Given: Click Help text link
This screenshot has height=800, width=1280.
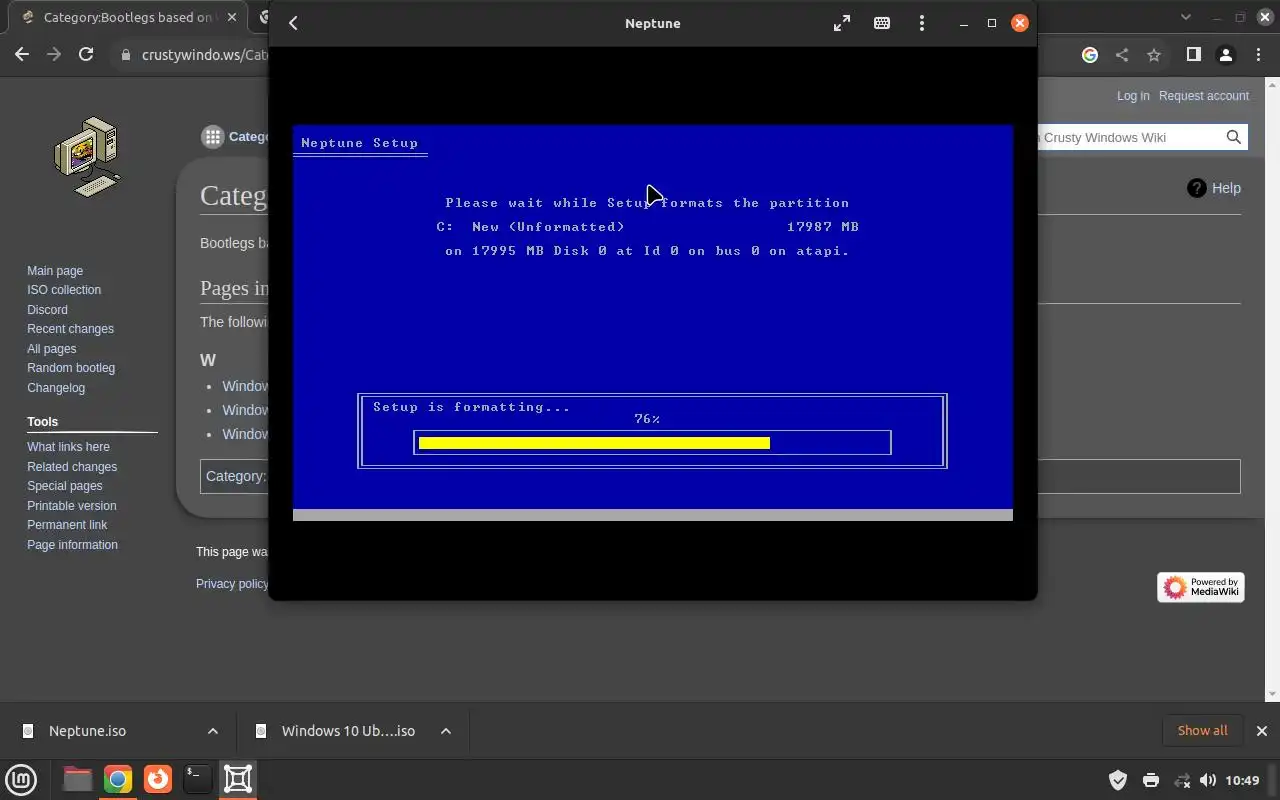Looking at the screenshot, I should coord(1226,188).
